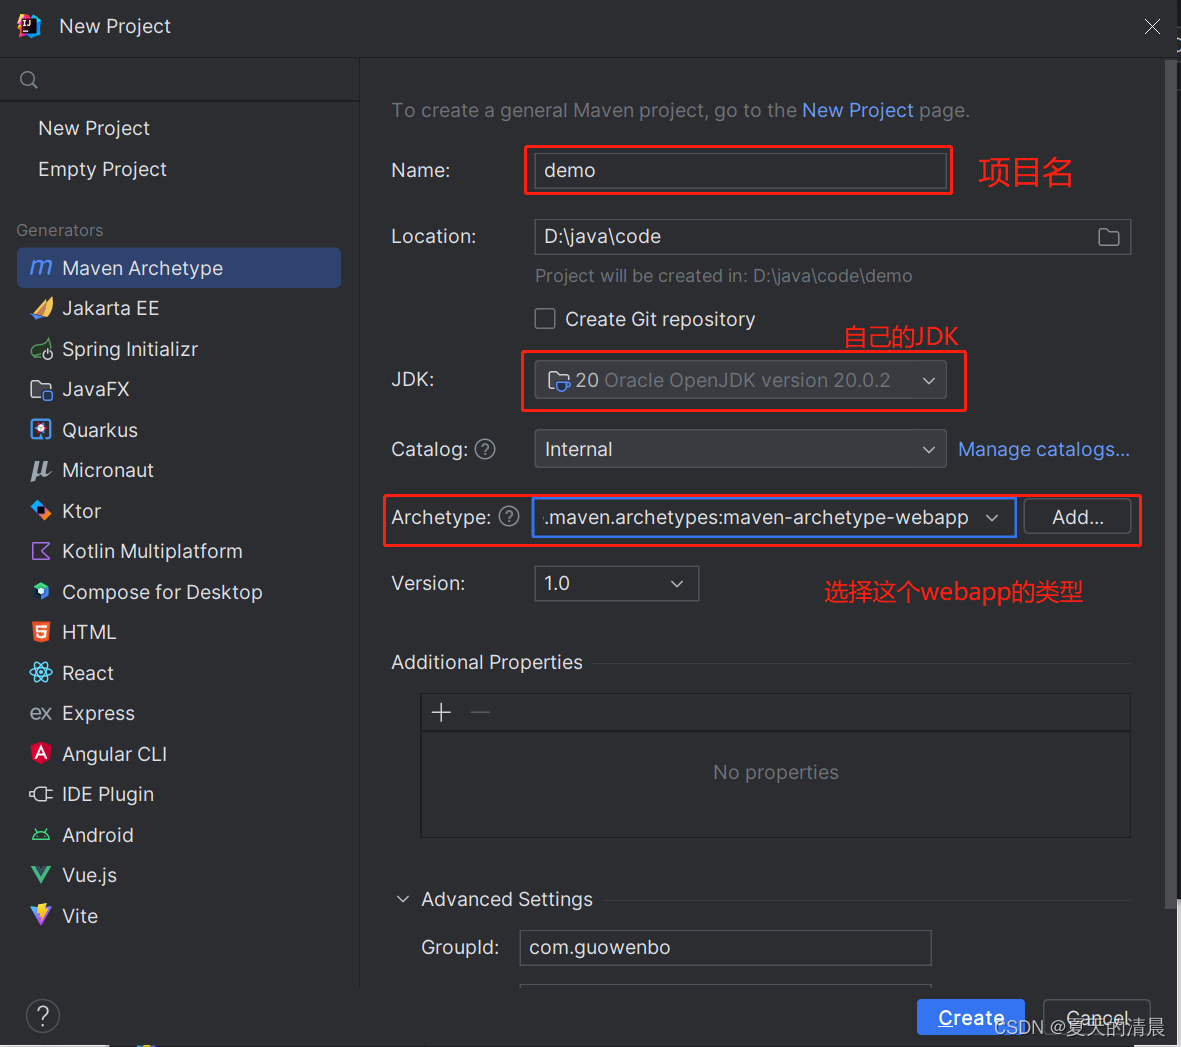Open the JDK version dropdown

[x=740, y=380]
